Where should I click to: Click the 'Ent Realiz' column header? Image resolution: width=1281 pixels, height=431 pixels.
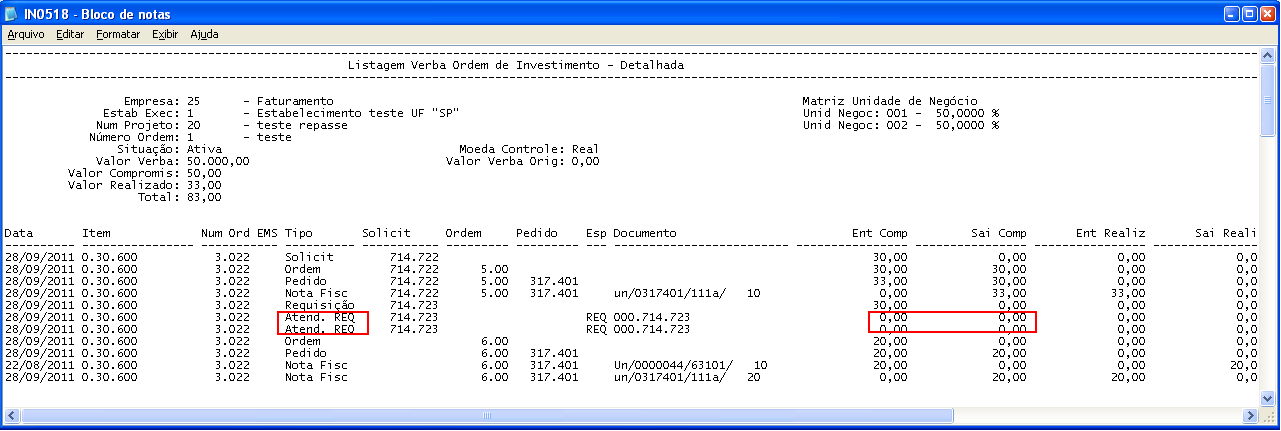1111,233
